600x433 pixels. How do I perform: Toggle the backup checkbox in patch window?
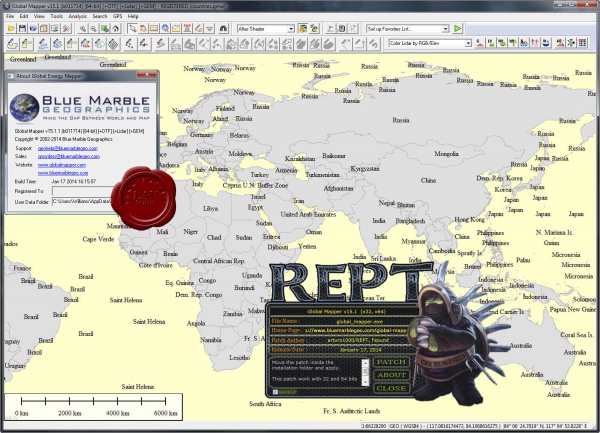click(275, 392)
